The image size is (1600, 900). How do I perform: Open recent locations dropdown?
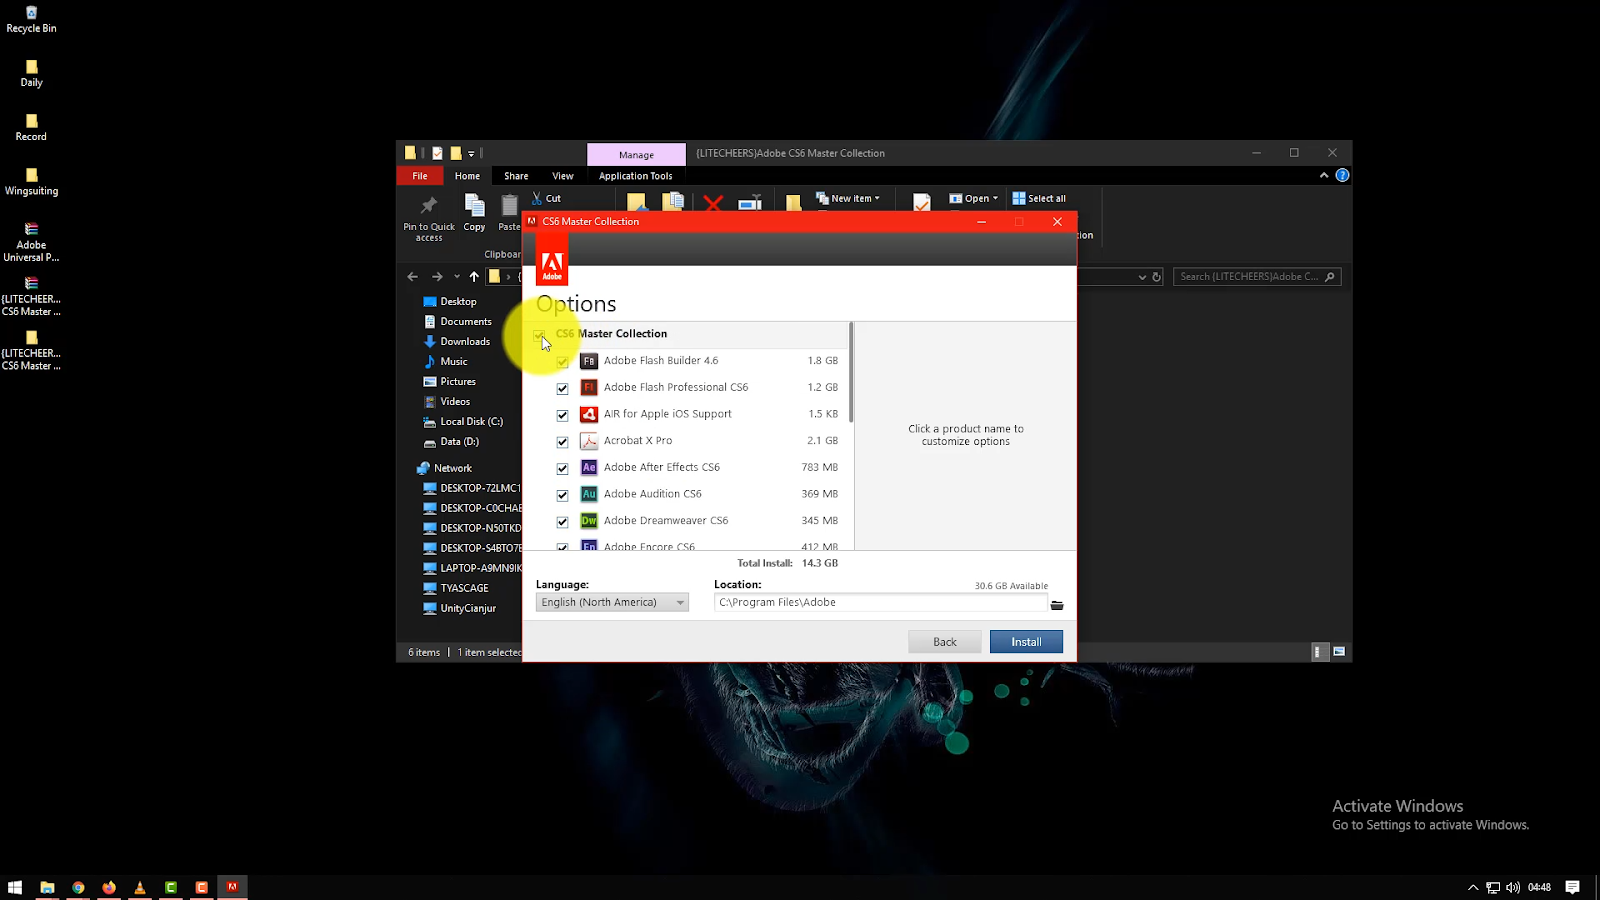(x=457, y=277)
